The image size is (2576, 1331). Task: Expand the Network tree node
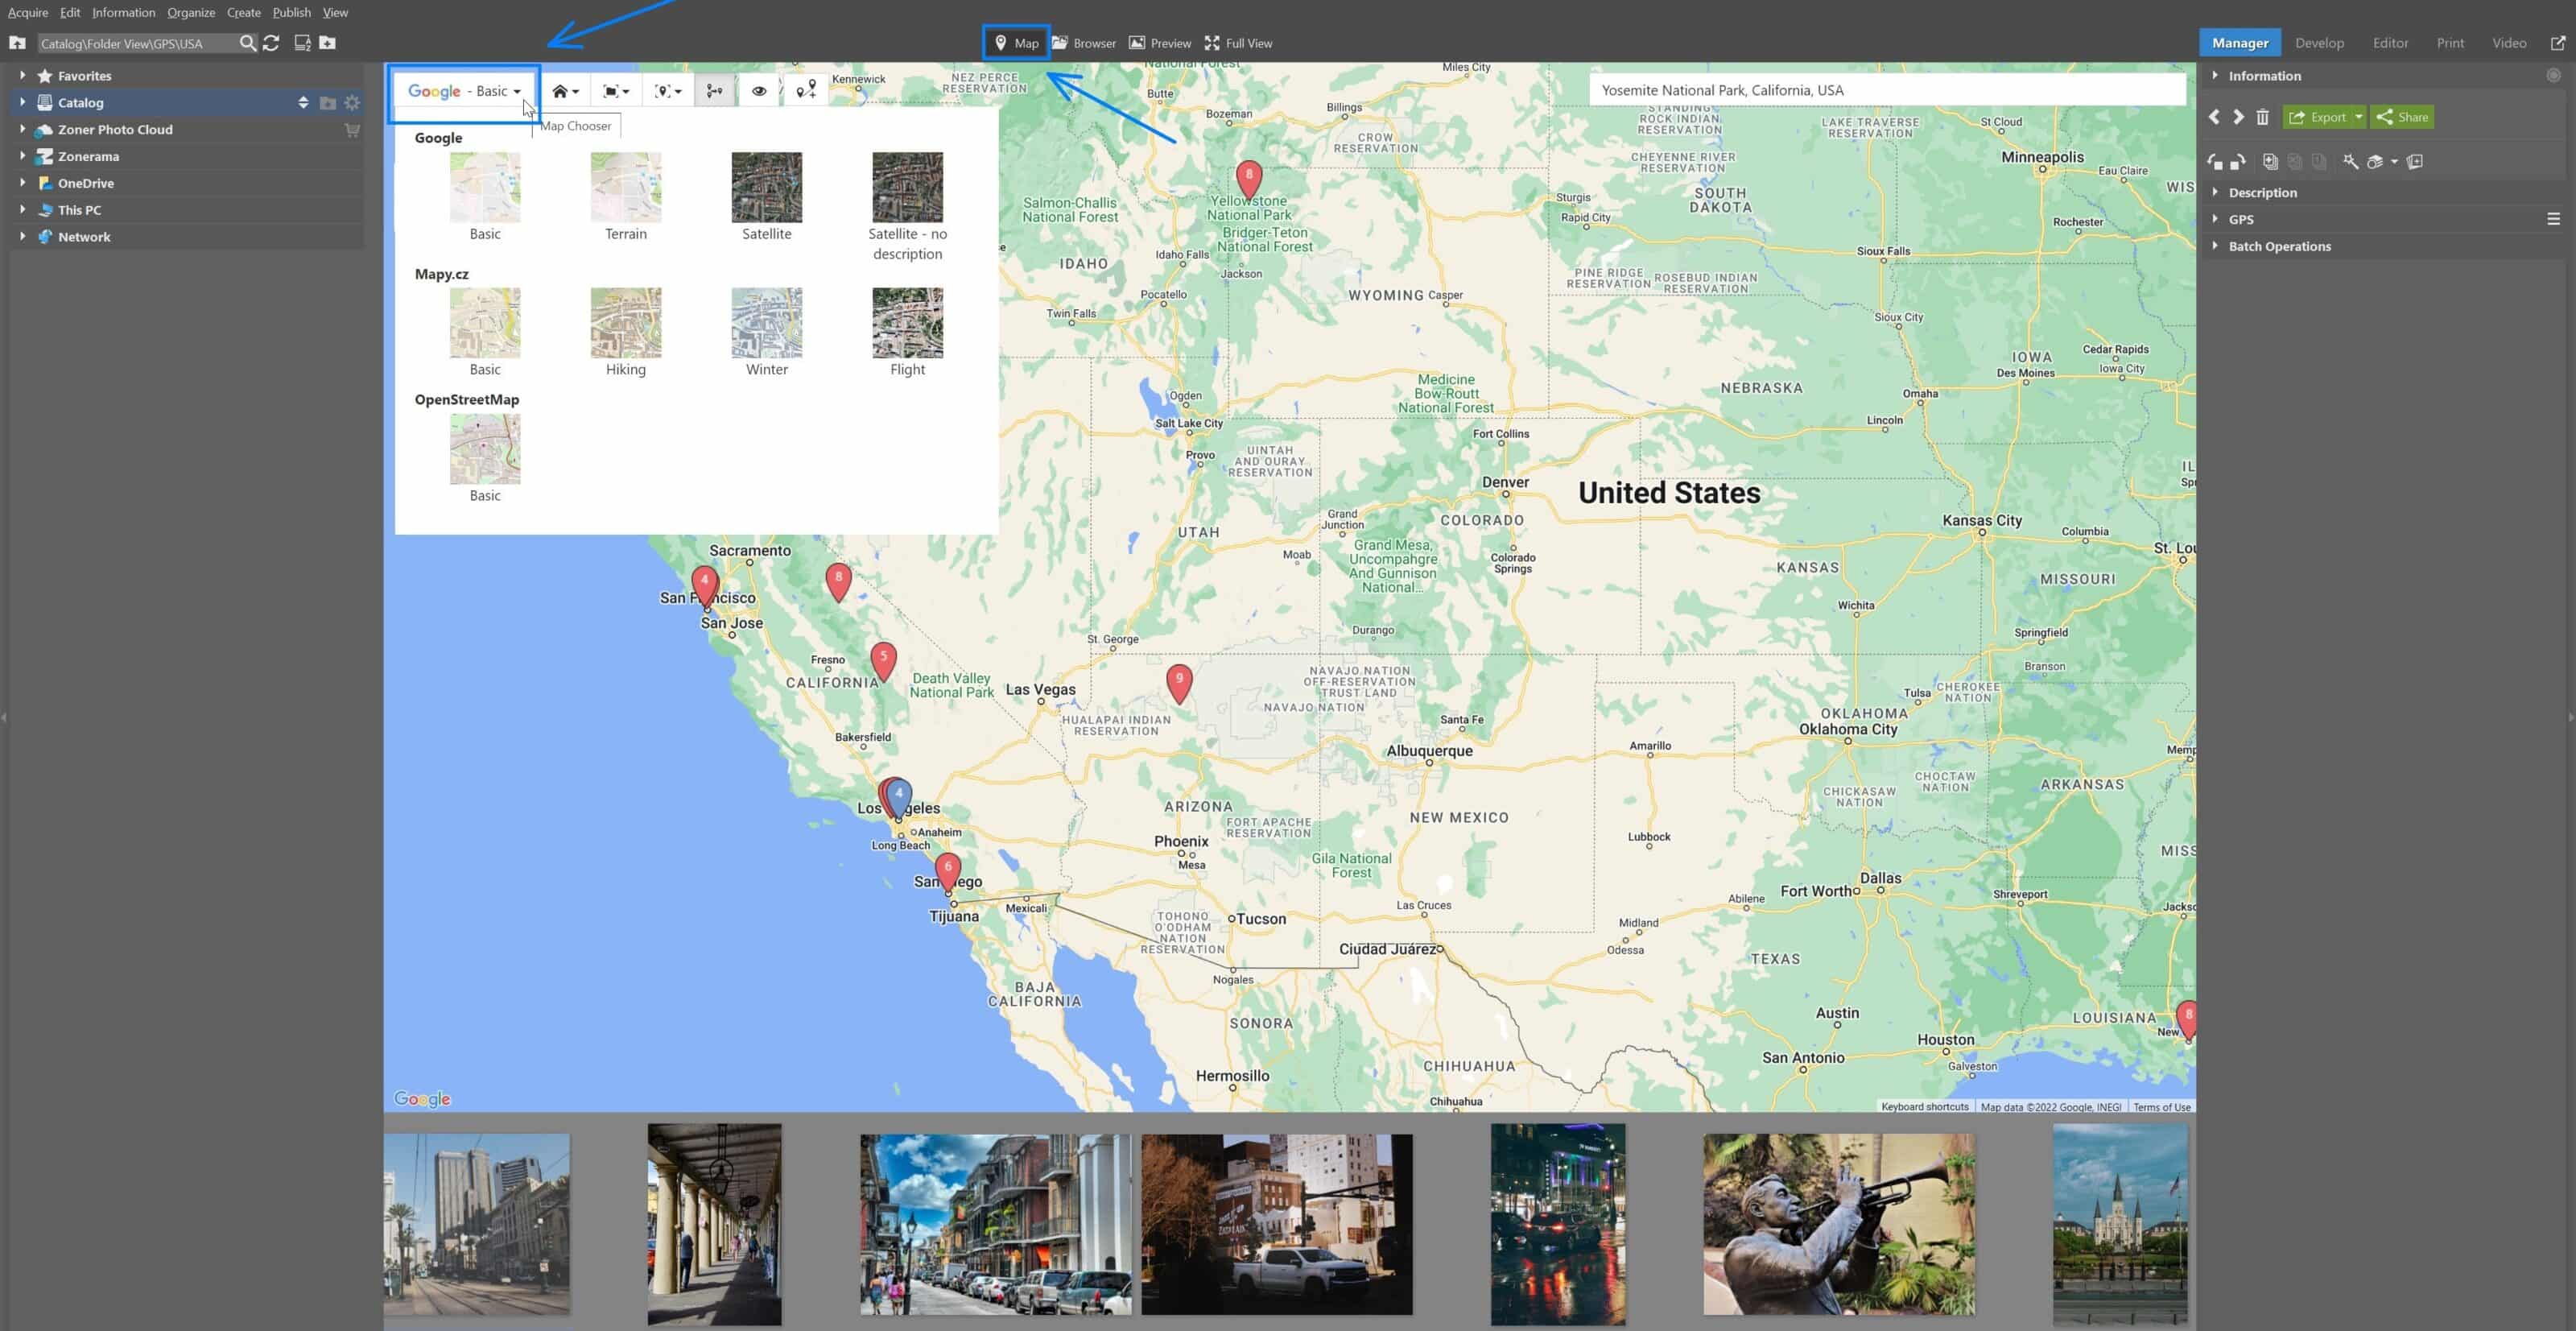[22, 237]
